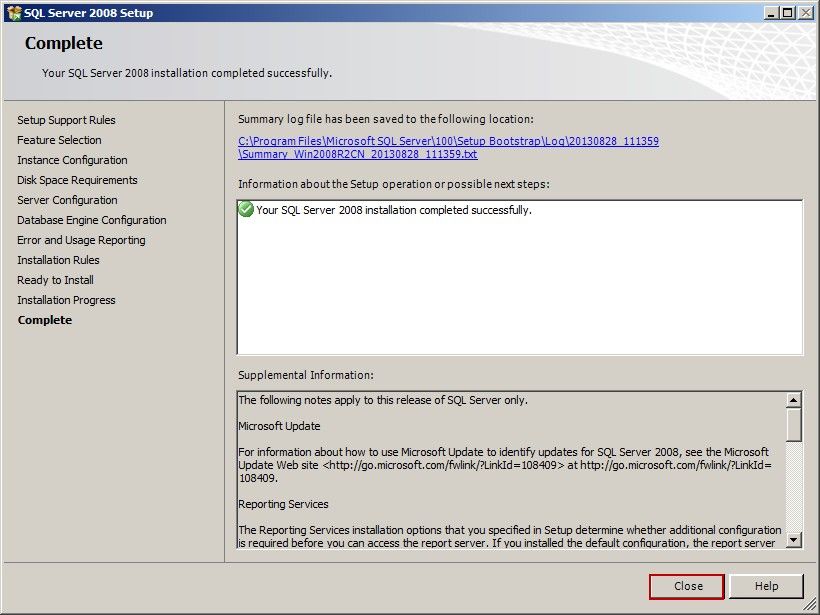This screenshot has width=820, height=615.
Task: Select the Error and Usage Reporting step
Action: pyautogui.click(x=81, y=240)
